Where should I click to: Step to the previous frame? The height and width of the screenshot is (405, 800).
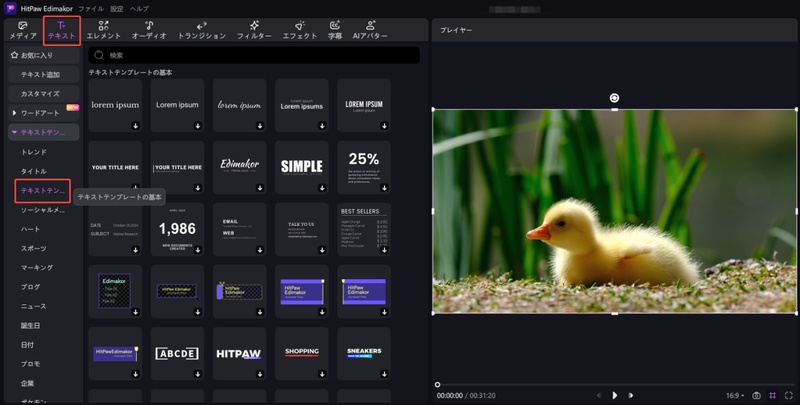pos(599,395)
